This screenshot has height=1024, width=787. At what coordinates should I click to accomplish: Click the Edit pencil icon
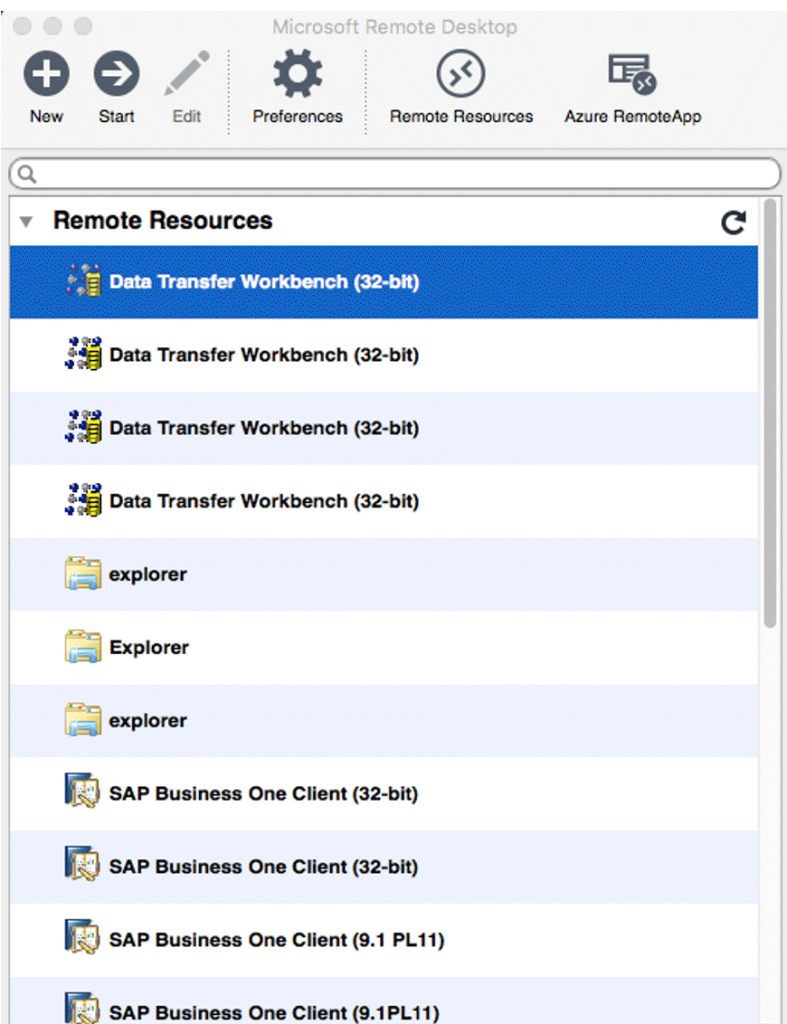click(x=187, y=73)
